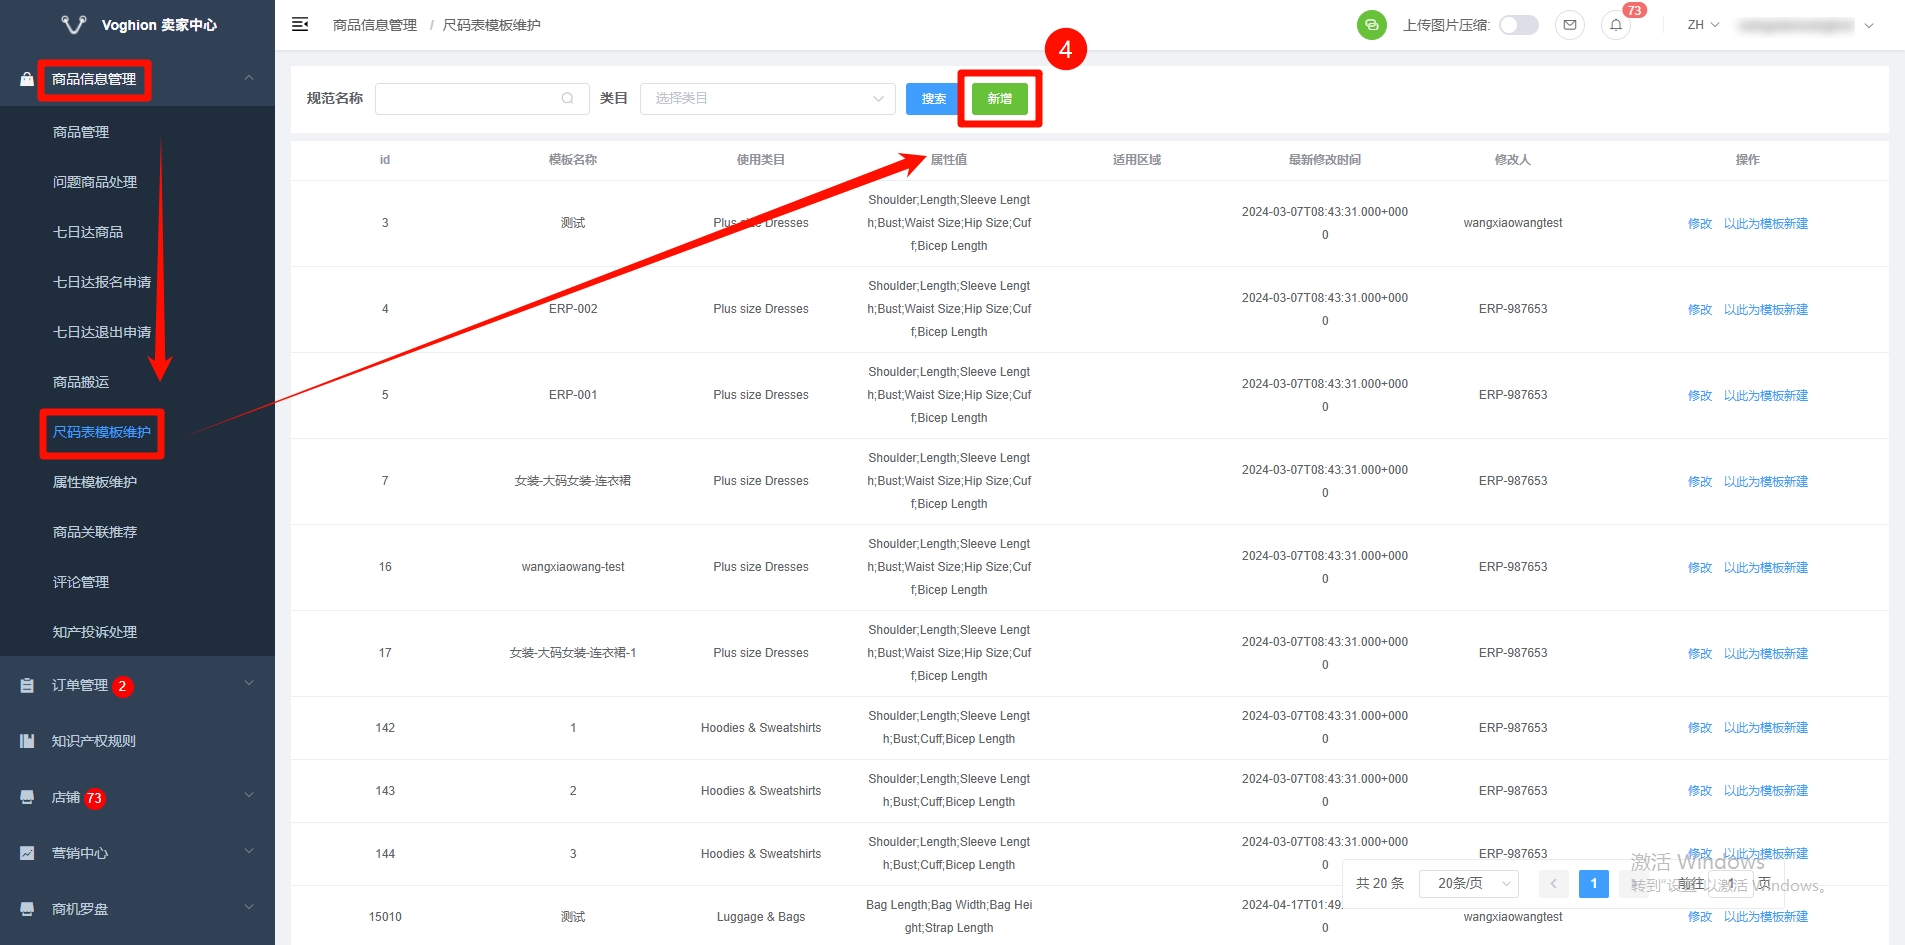Open 属性模板维护 in sidebar
1905x945 pixels.
click(95, 482)
